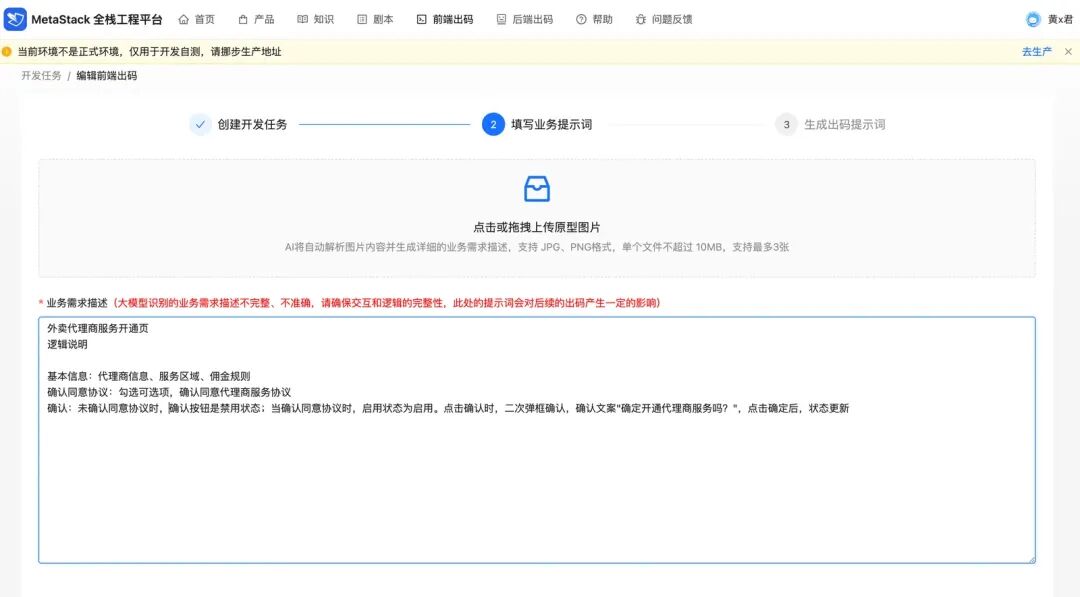Open the 黄x君 user avatar
The image size is (1080, 597).
tap(1033, 18)
